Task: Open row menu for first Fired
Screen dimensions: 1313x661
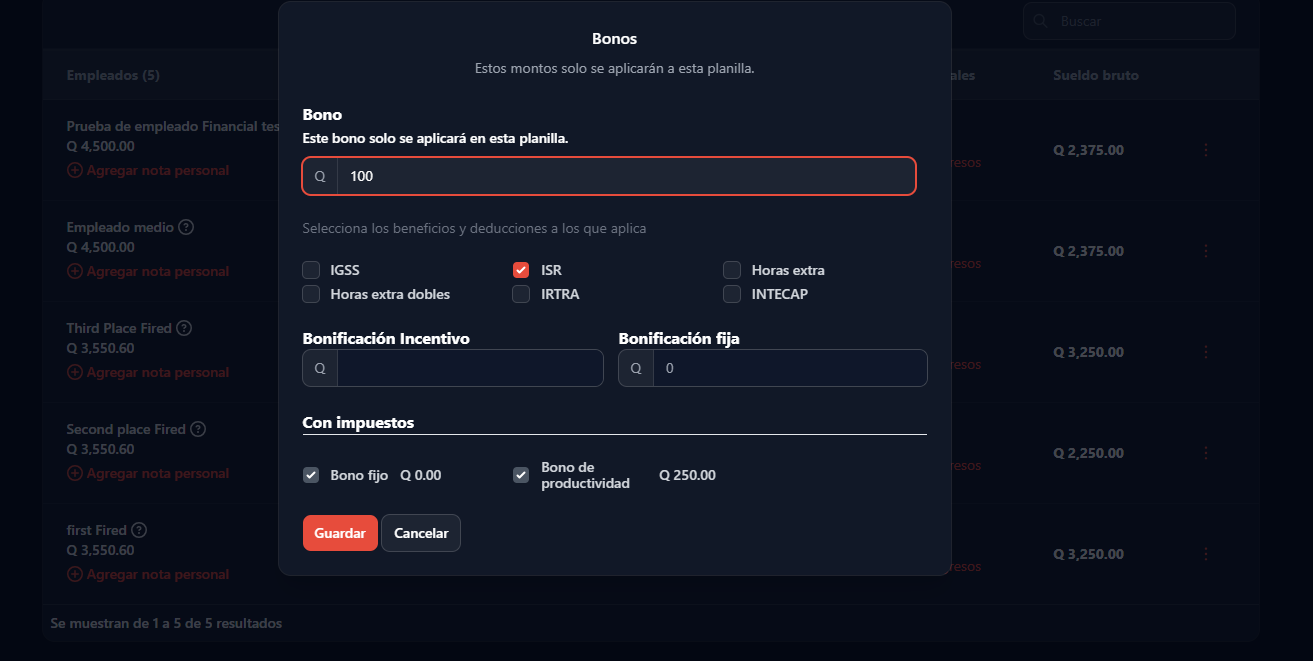Action: tap(1205, 554)
